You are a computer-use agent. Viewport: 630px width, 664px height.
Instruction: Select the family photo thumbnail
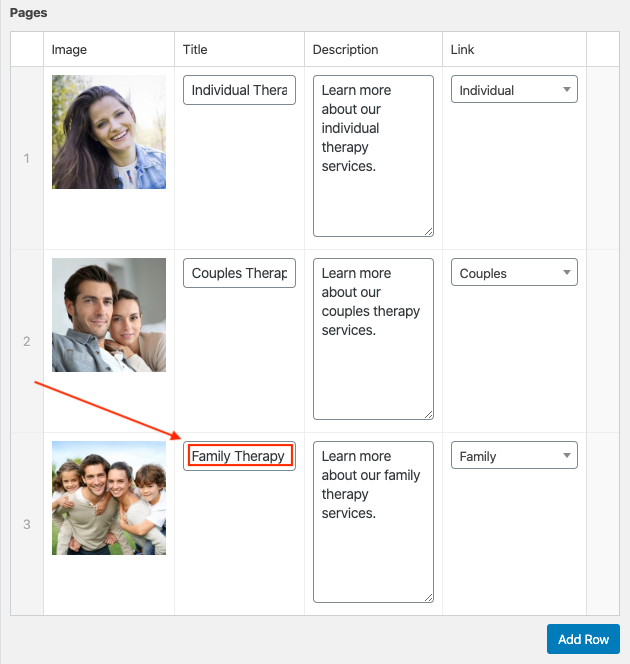click(109, 498)
